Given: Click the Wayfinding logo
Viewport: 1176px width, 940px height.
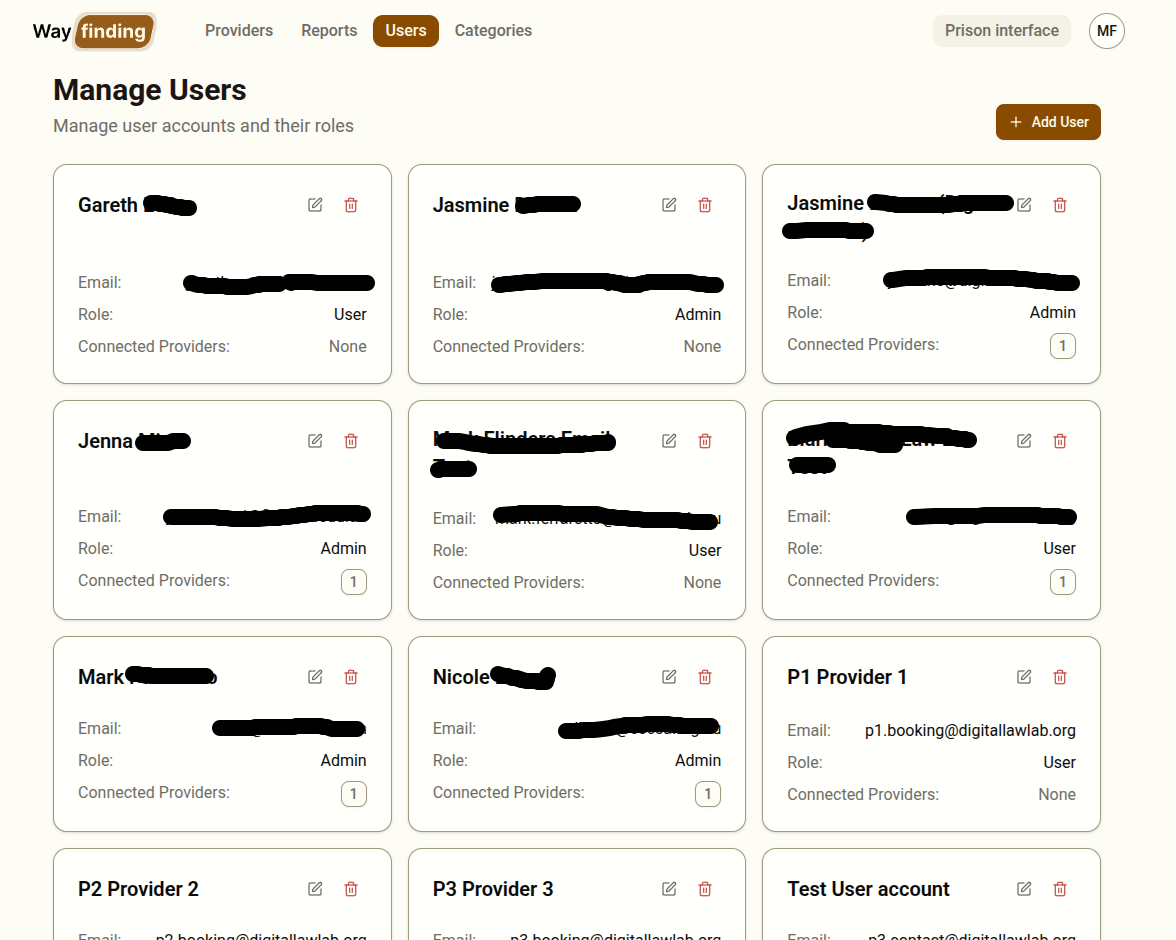Looking at the screenshot, I should (x=93, y=31).
